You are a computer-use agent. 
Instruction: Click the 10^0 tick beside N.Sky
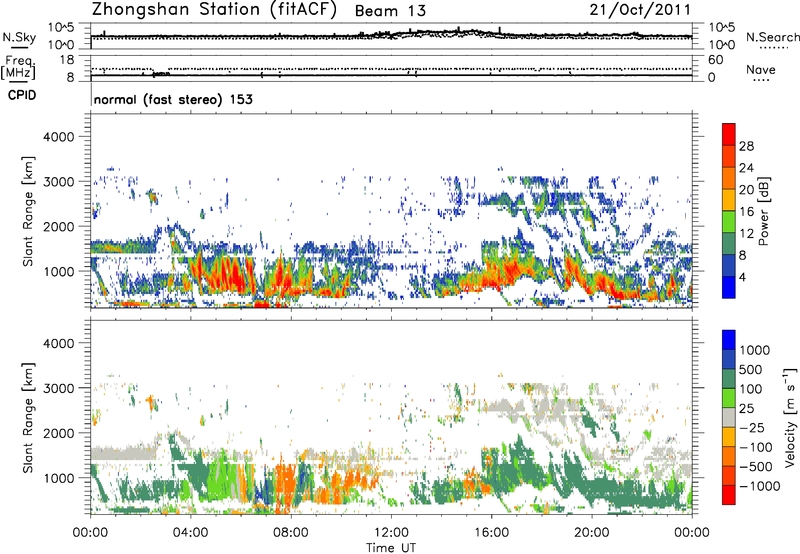pos(61,45)
